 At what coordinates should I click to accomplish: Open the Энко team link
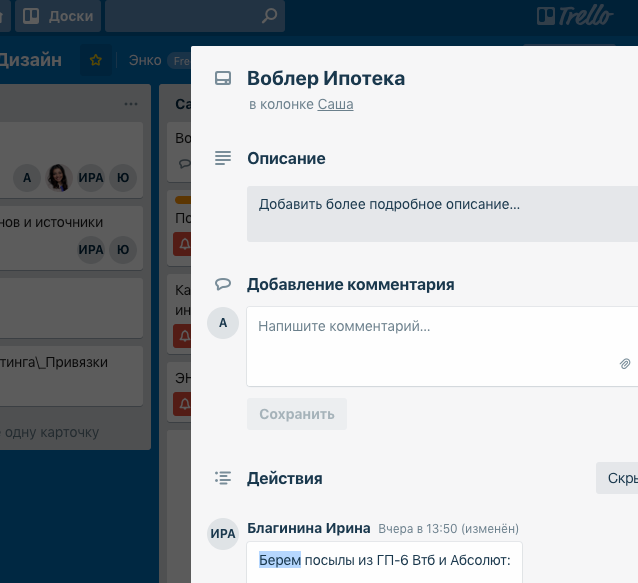(x=145, y=60)
